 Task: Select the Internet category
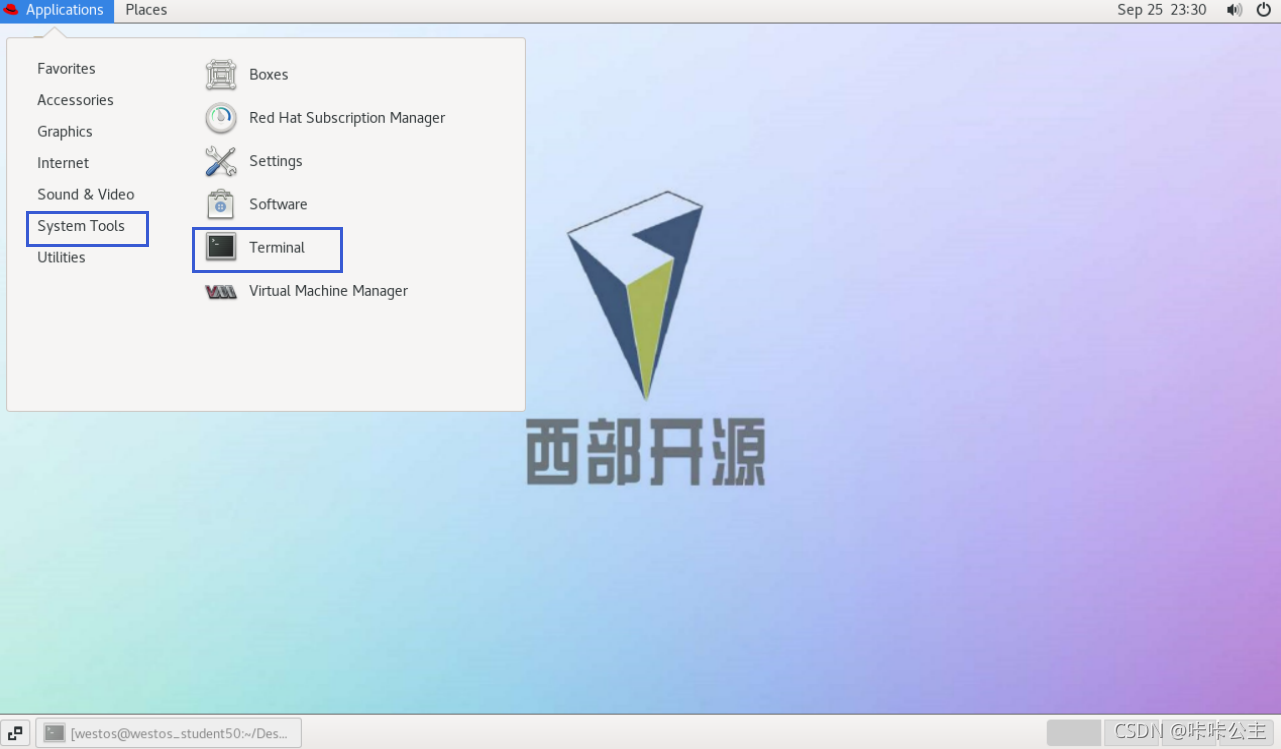[63, 163]
